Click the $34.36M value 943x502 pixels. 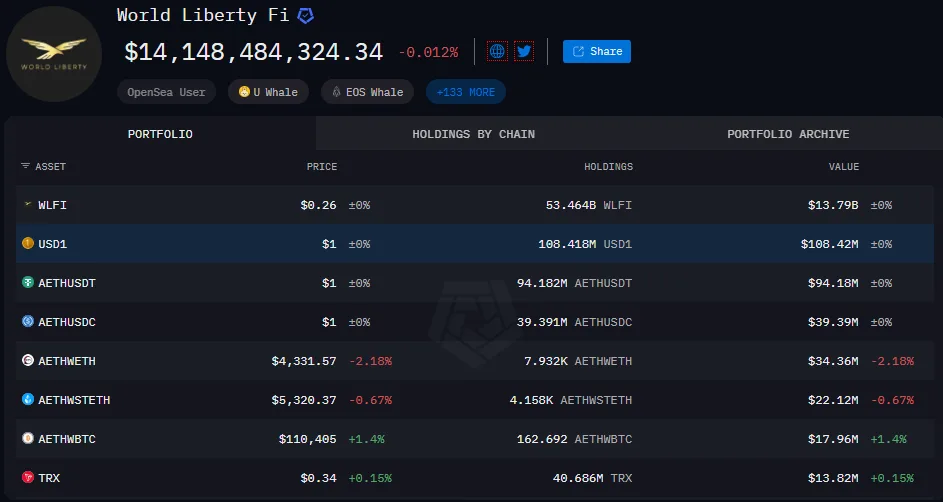coord(833,361)
